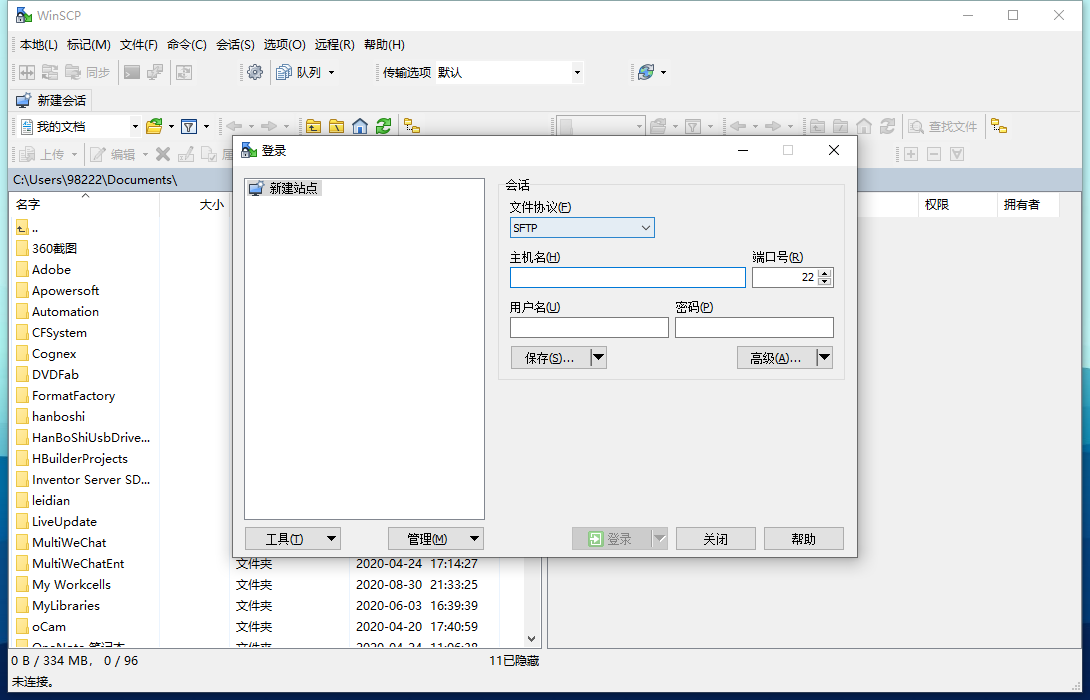Select 新建站点 in the site list
The width and height of the screenshot is (1090, 700).
(285, 188)
